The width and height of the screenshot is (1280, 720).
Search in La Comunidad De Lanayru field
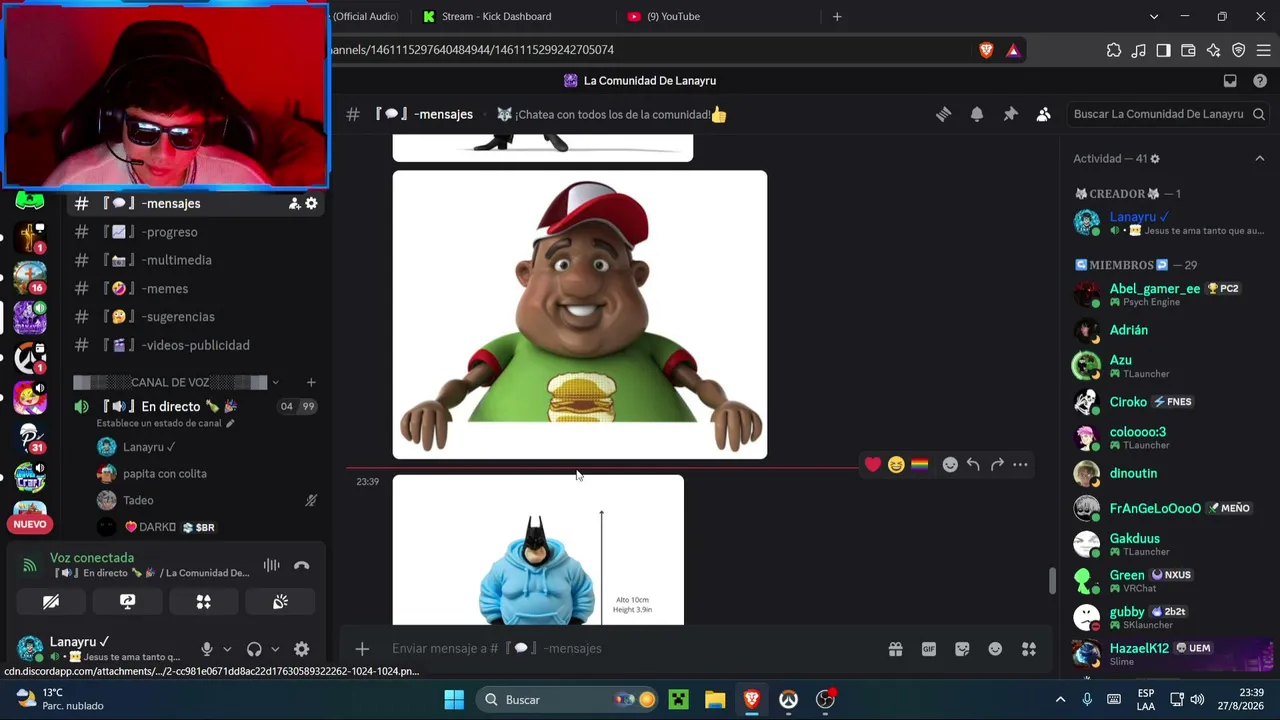(1167, 114)
